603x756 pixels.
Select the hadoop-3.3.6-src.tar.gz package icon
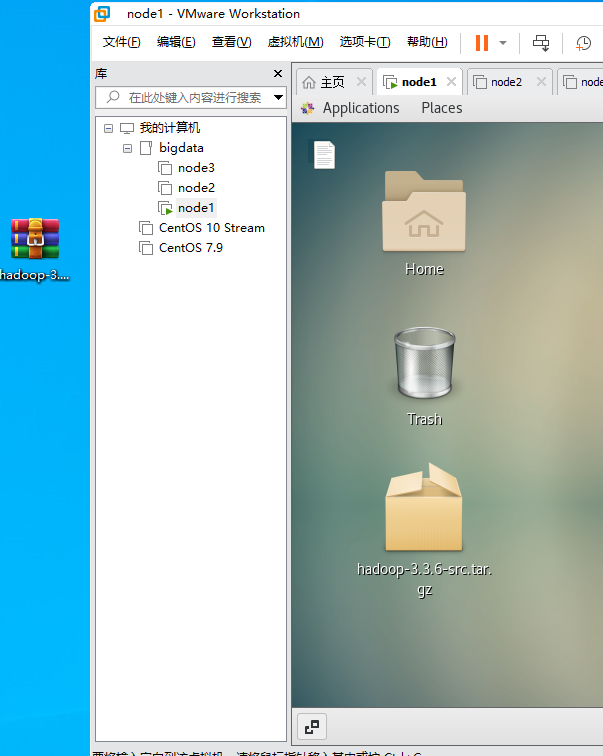point(424,507)
